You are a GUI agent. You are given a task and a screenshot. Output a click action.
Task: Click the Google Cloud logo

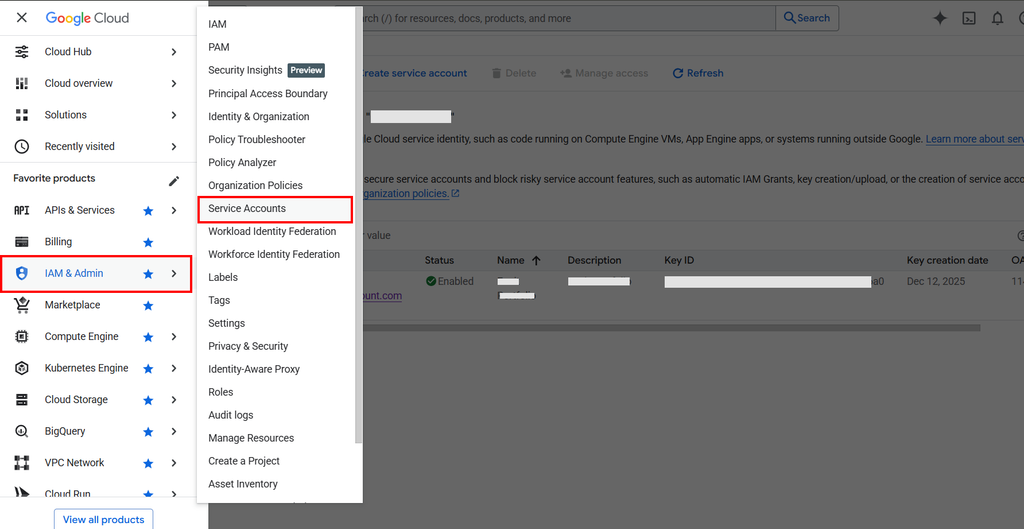click(x=88, y=18)
